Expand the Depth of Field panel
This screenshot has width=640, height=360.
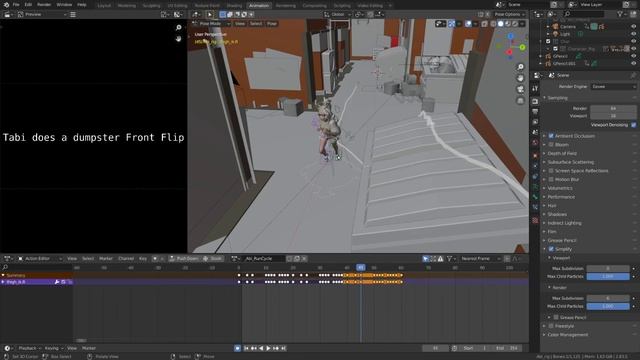click(562, 153)
